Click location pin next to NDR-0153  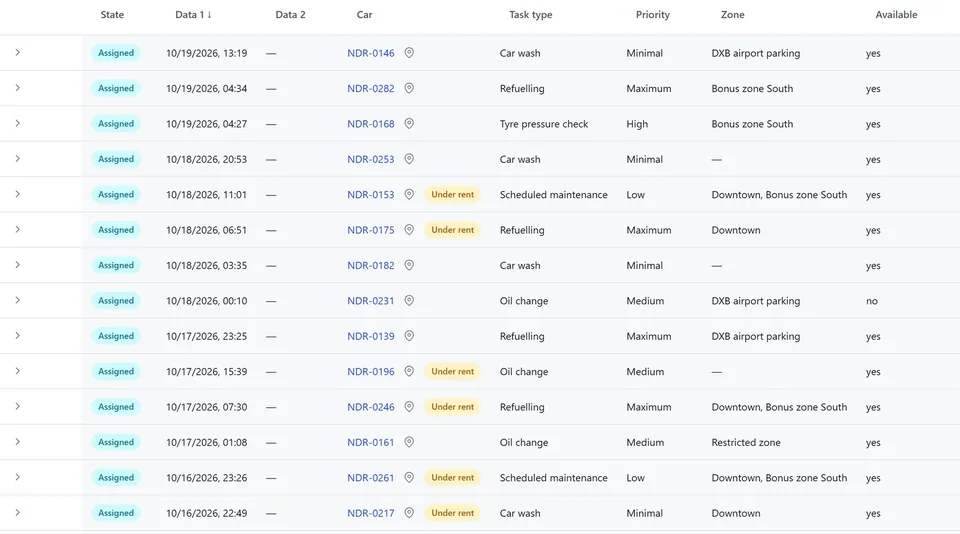[x=409, y=195]
